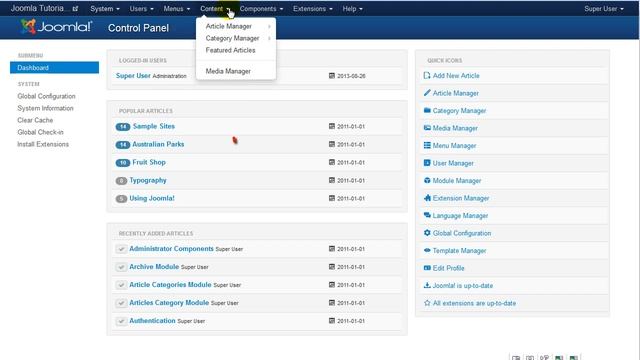The width and height of the screenshot is (640, 360).
Task: Open the Fruit Shop article link
Action: pyautogui.click(x=149, y=162)
